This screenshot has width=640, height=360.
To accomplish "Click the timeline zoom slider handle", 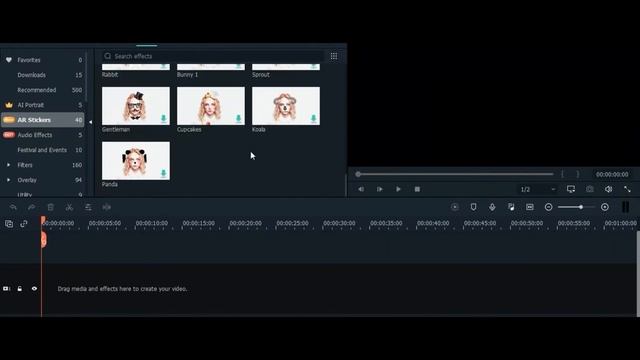I will 581,207.
